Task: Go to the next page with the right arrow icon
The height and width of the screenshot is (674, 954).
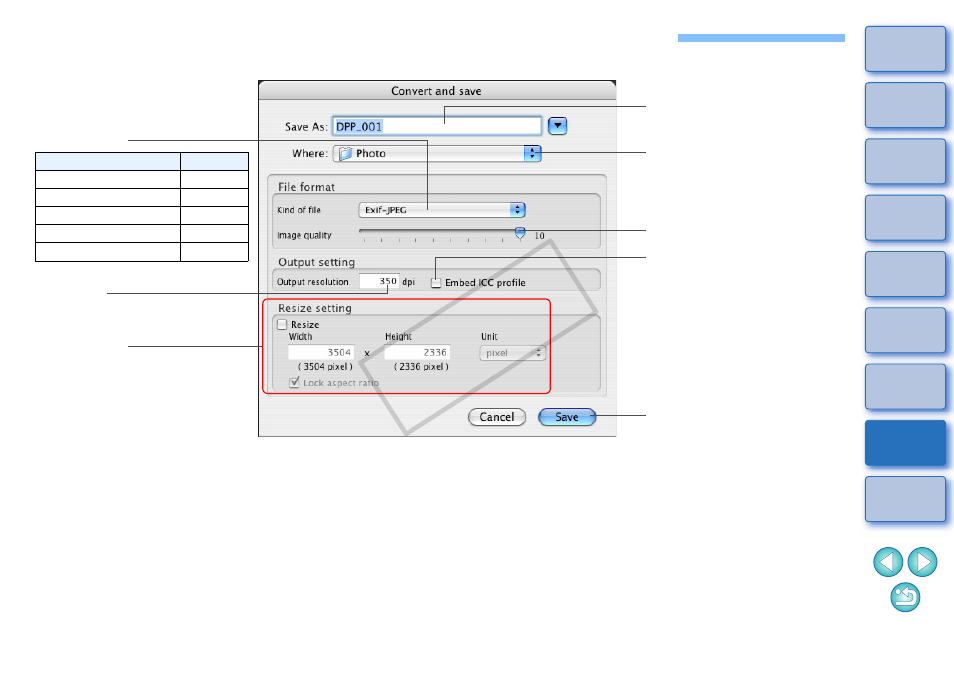Action: tap(922, 562)
